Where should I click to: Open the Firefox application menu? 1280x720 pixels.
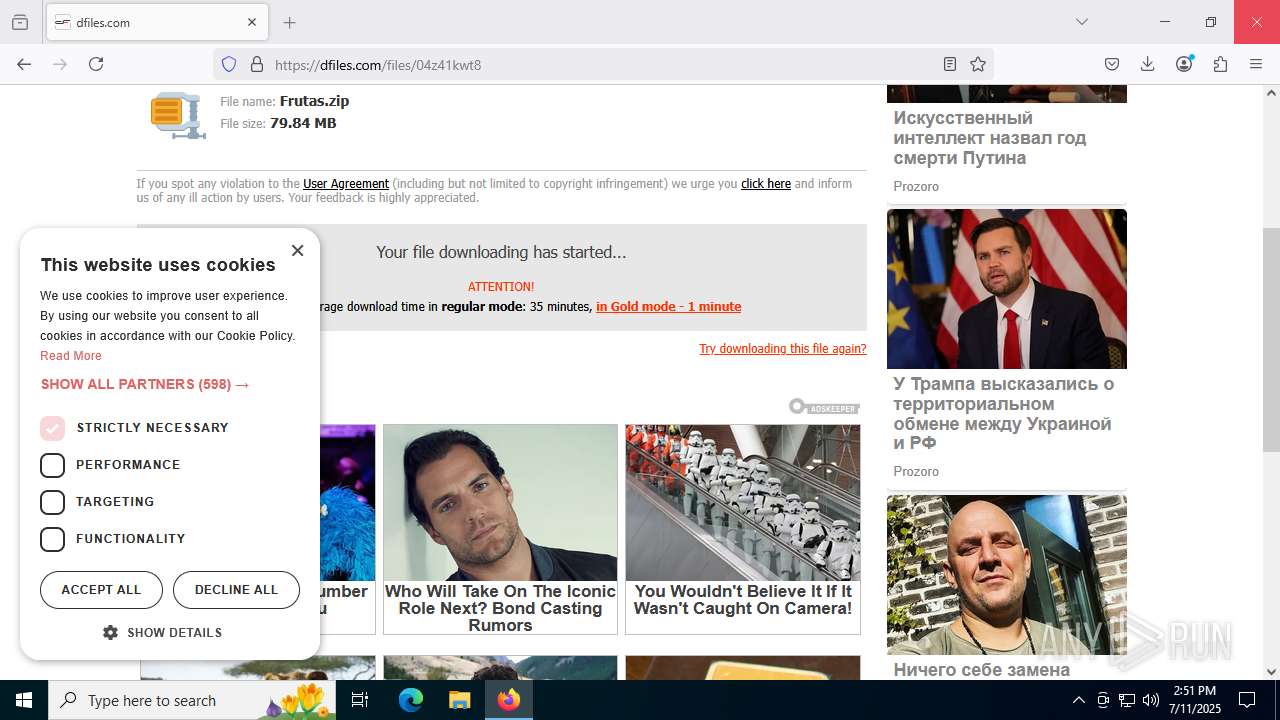pos(1256,64)
